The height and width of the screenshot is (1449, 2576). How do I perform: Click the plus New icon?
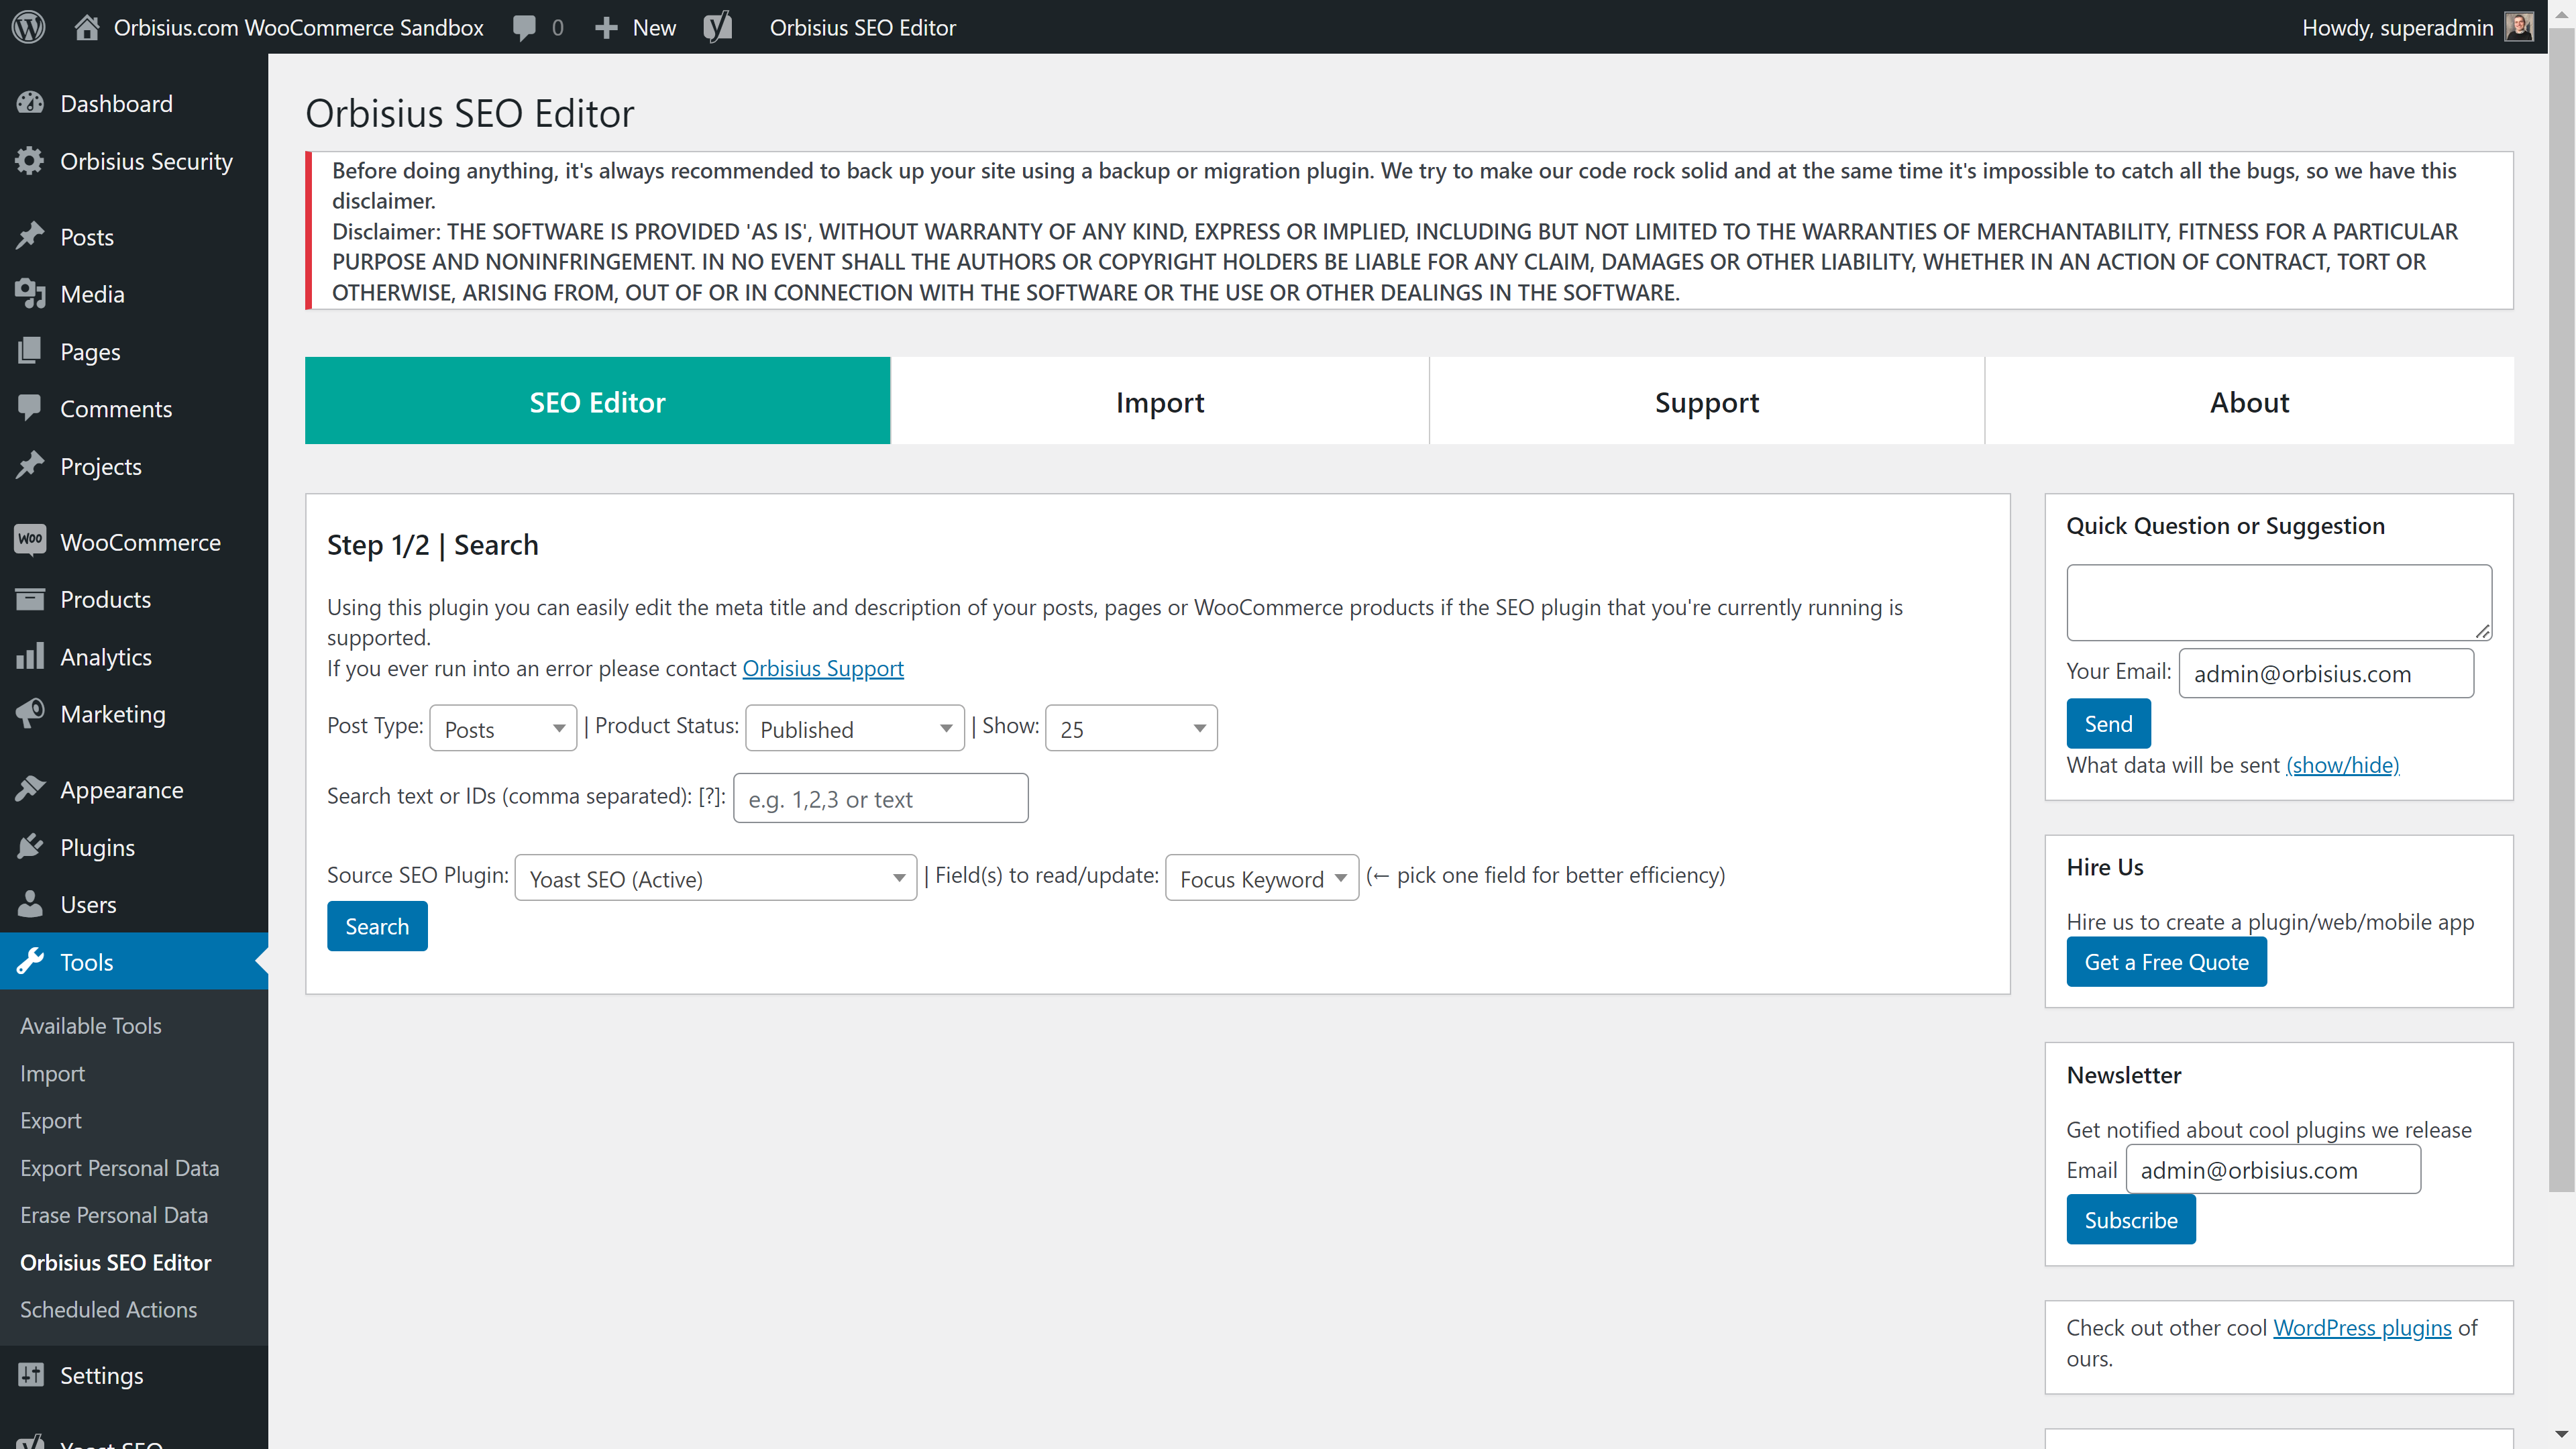tap(606, 28)
